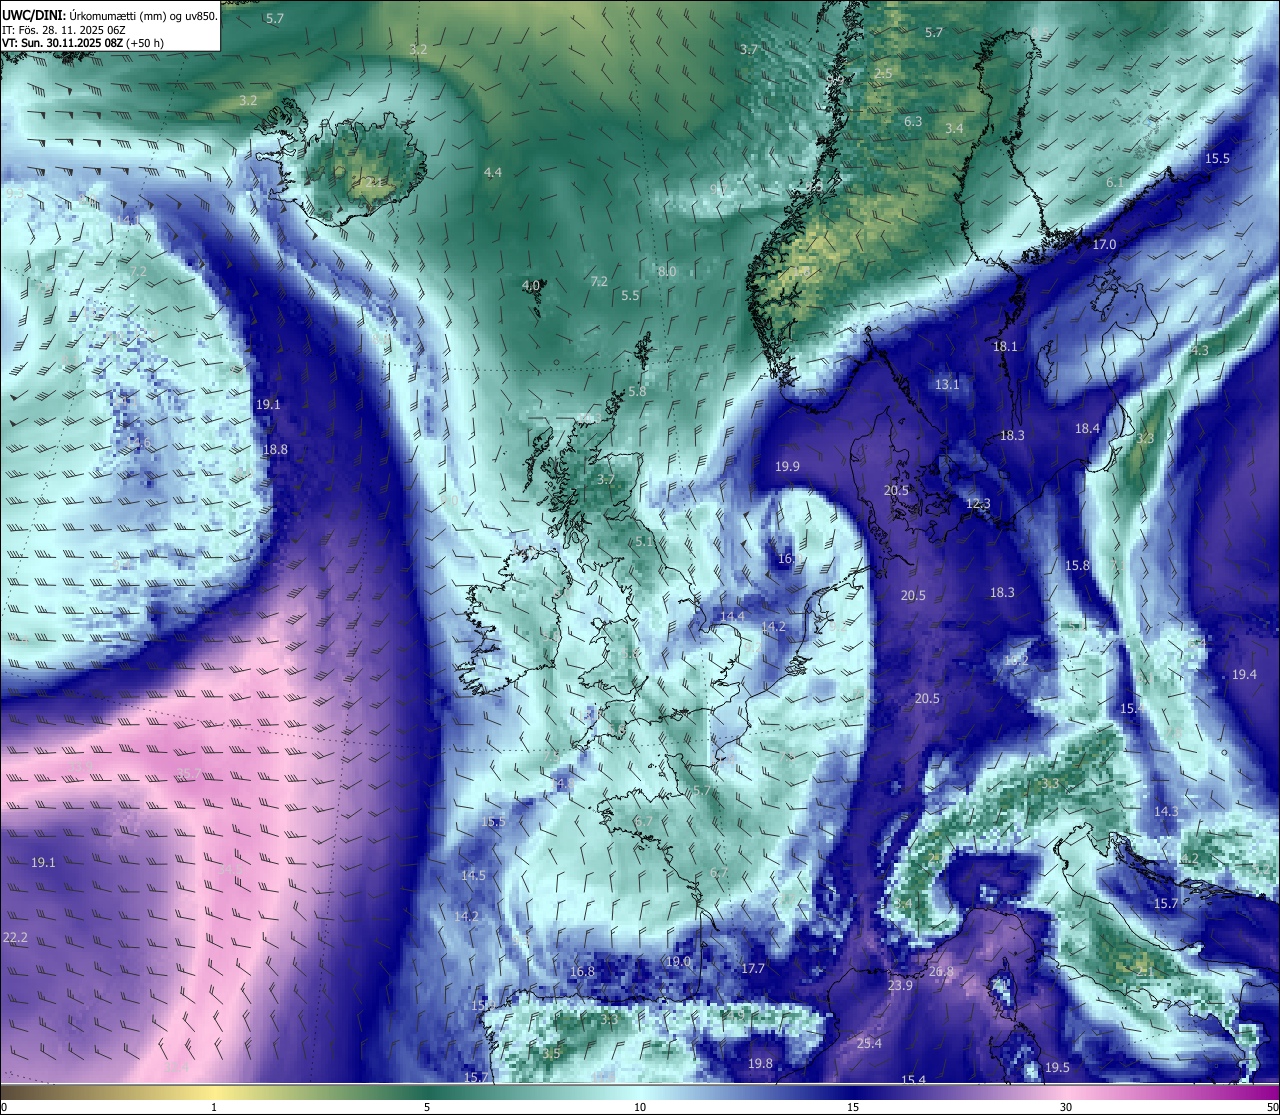The image size is (1280, 1115).
Task: Click the 8.0 value label
Action: (667, 272)
